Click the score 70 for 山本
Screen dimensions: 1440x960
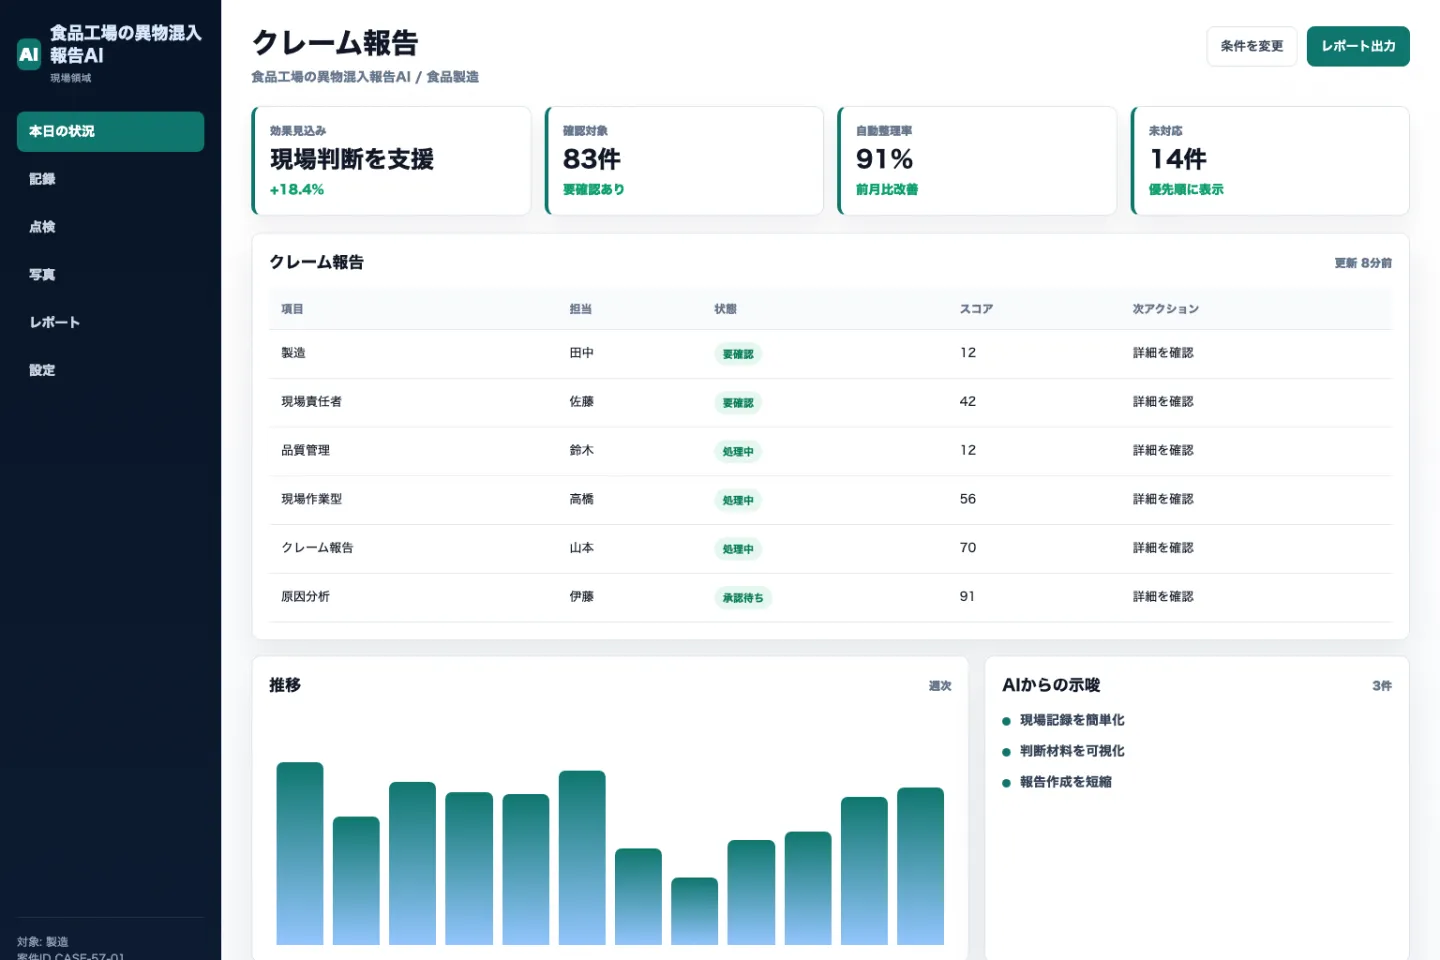point(968,548)
